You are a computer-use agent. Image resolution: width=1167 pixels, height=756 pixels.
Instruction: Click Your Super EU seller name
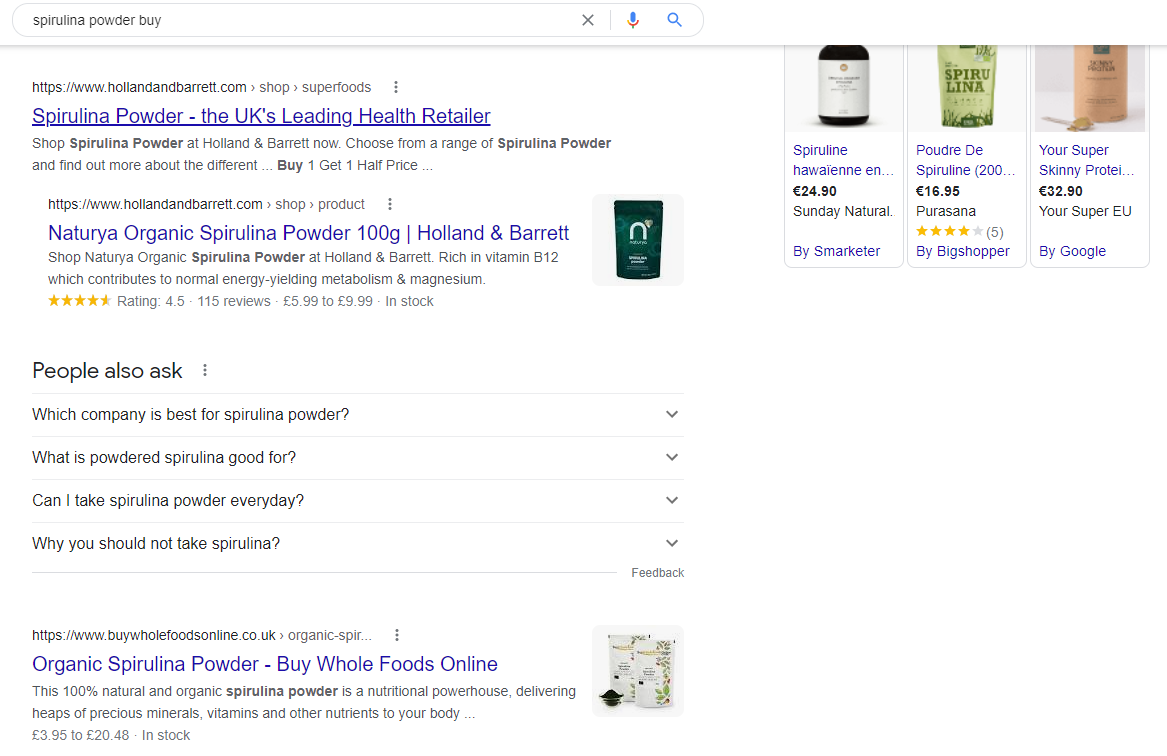click(x=1084, y=211)
